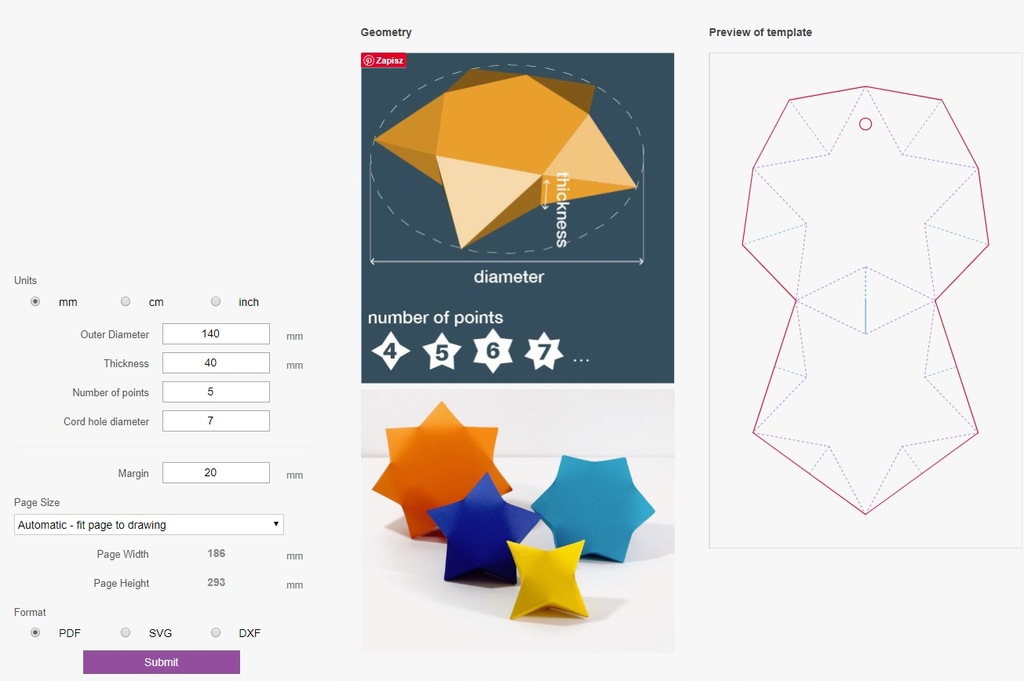This screenshot has width=1024, height=681.
Task: Click the Geometry heading
Action: [386, 32]
